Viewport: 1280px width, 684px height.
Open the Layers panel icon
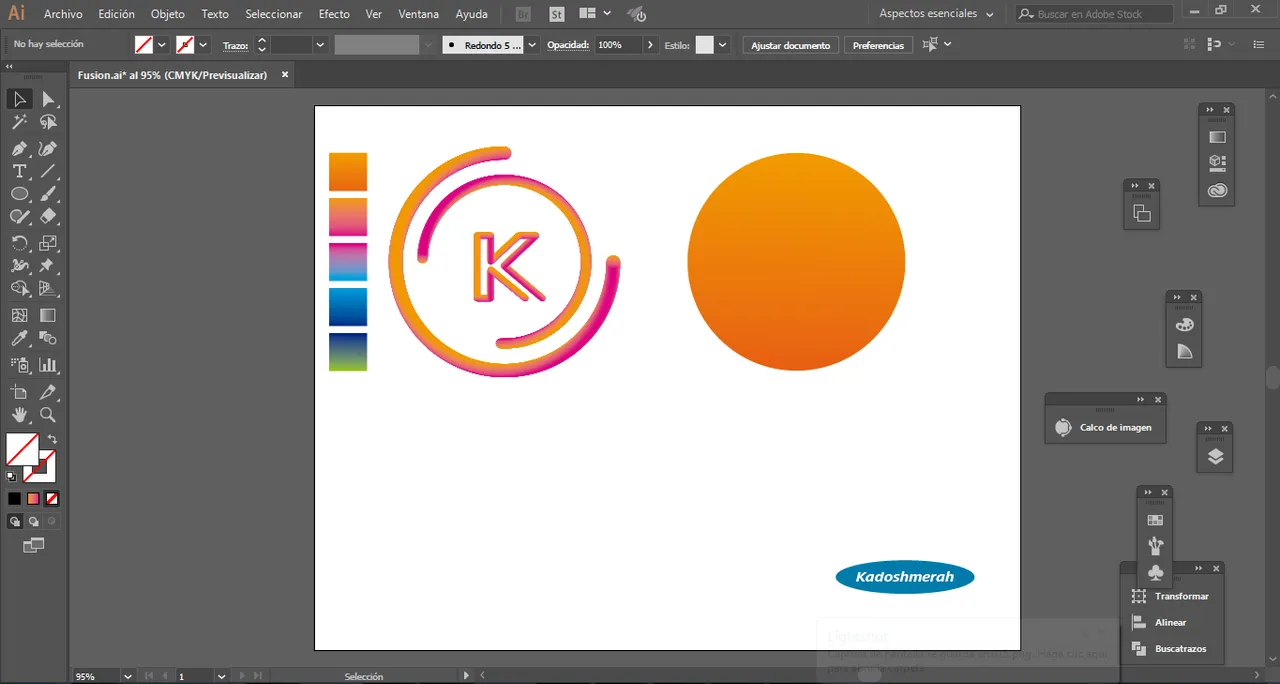click(1215, 457)
